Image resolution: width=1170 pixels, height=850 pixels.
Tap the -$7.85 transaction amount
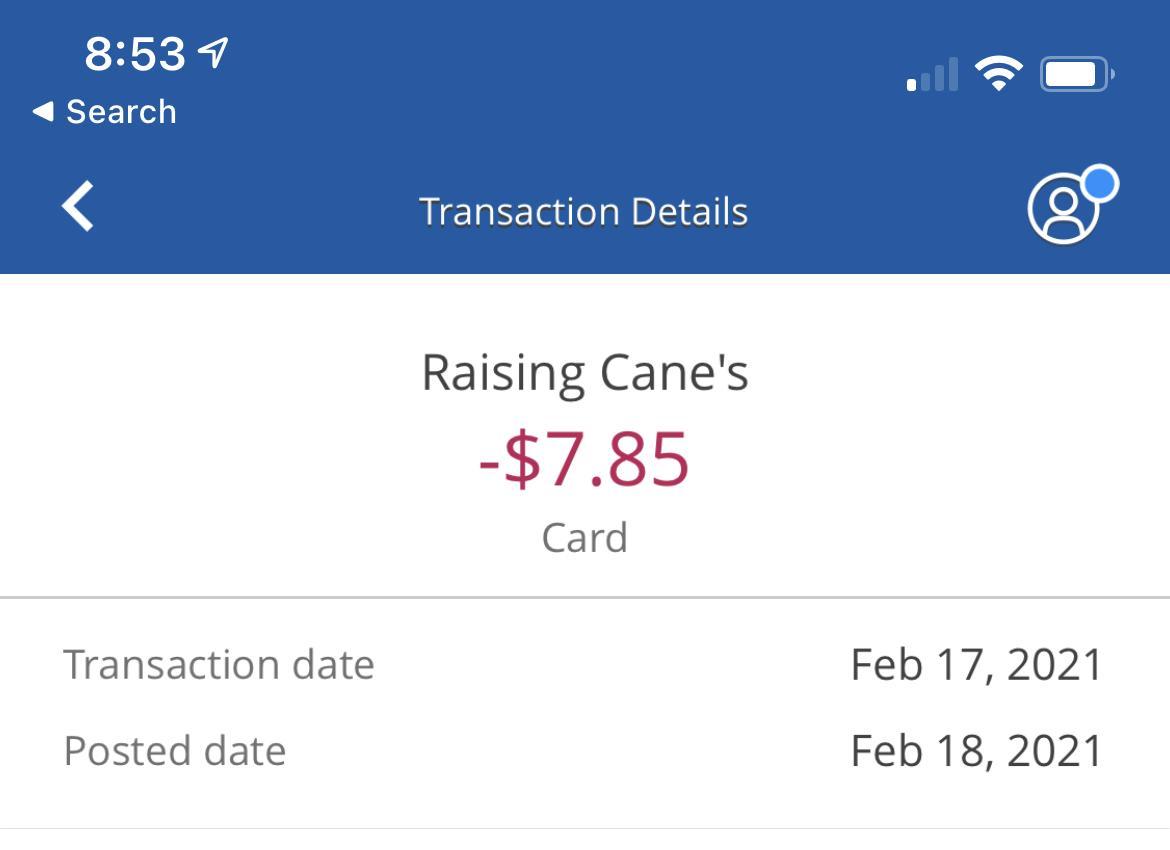tap(585, 459)
